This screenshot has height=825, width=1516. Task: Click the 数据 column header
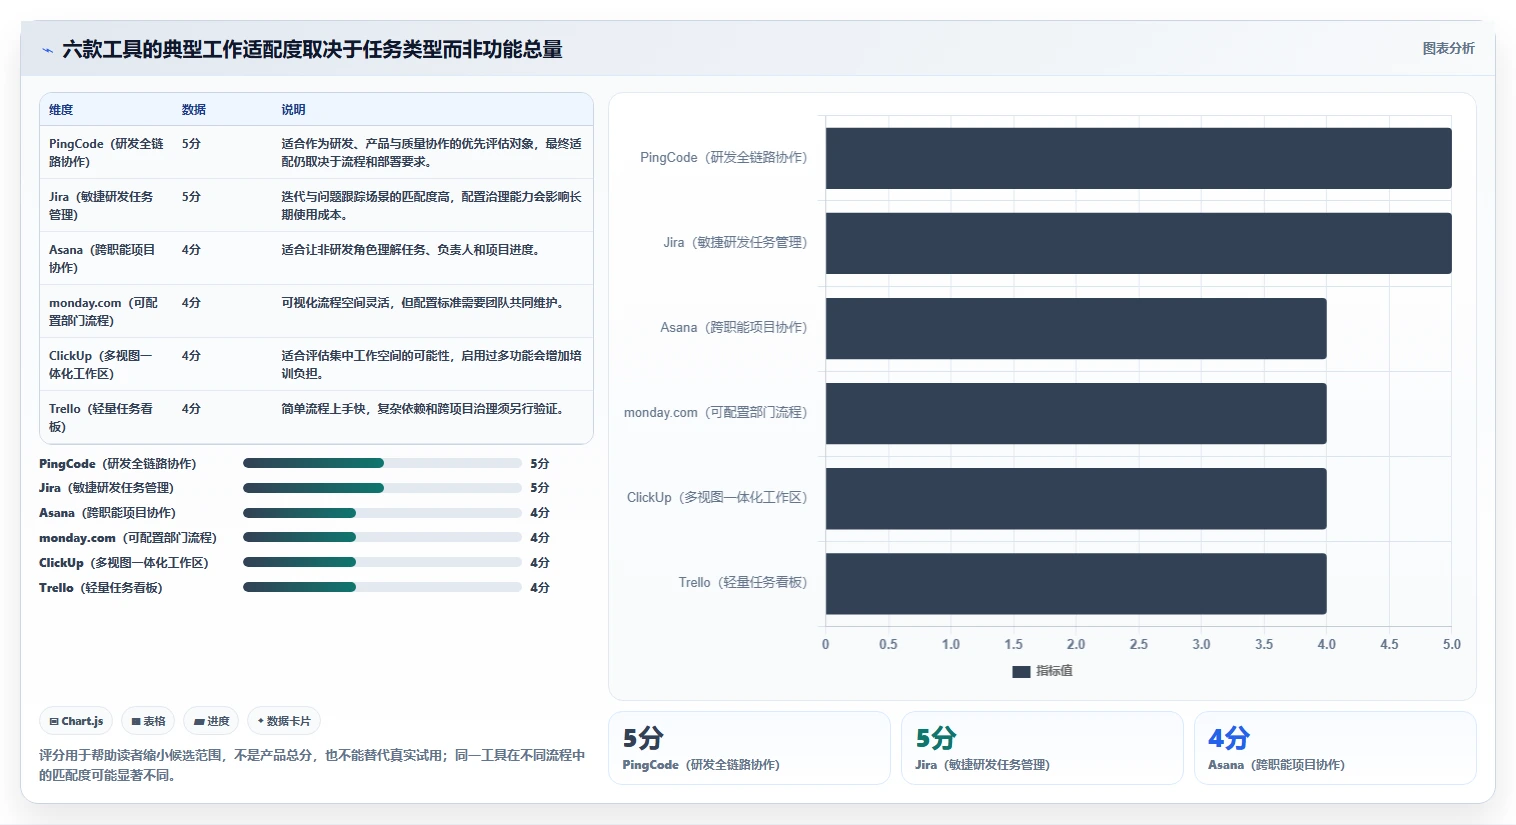pyautogui.click(x=194, y=110)
